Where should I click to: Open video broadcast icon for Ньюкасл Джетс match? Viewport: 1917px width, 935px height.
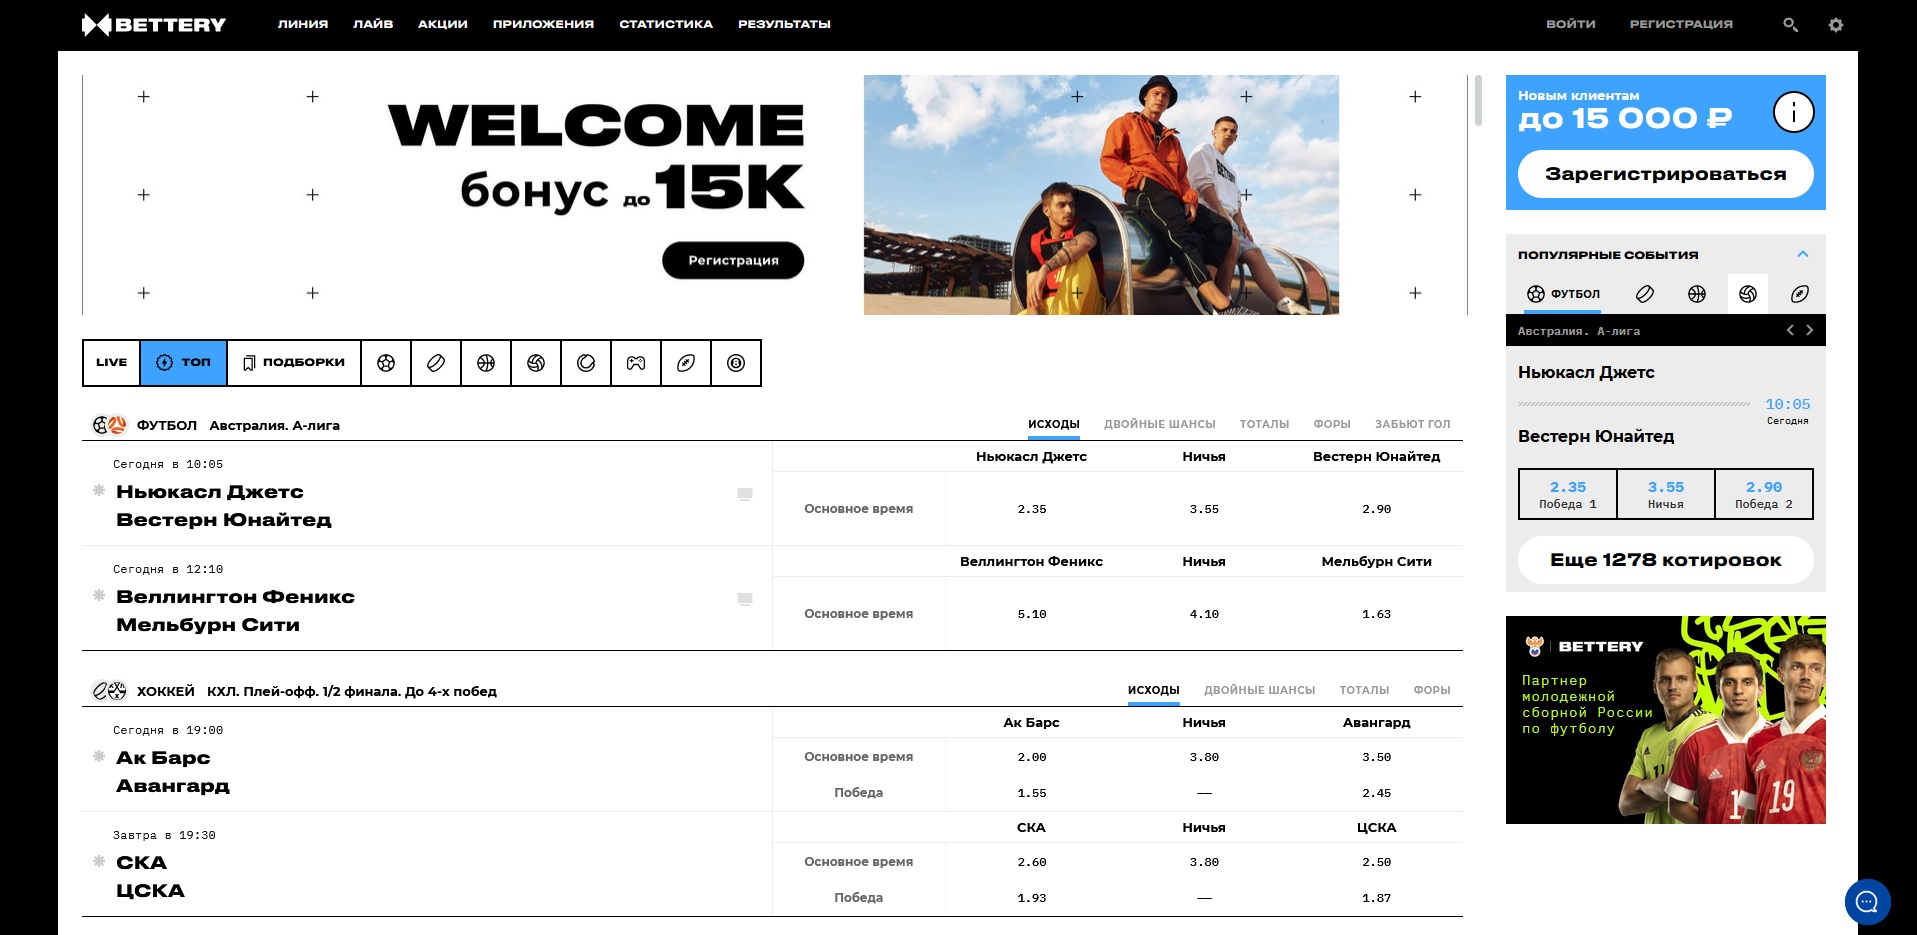745,494
